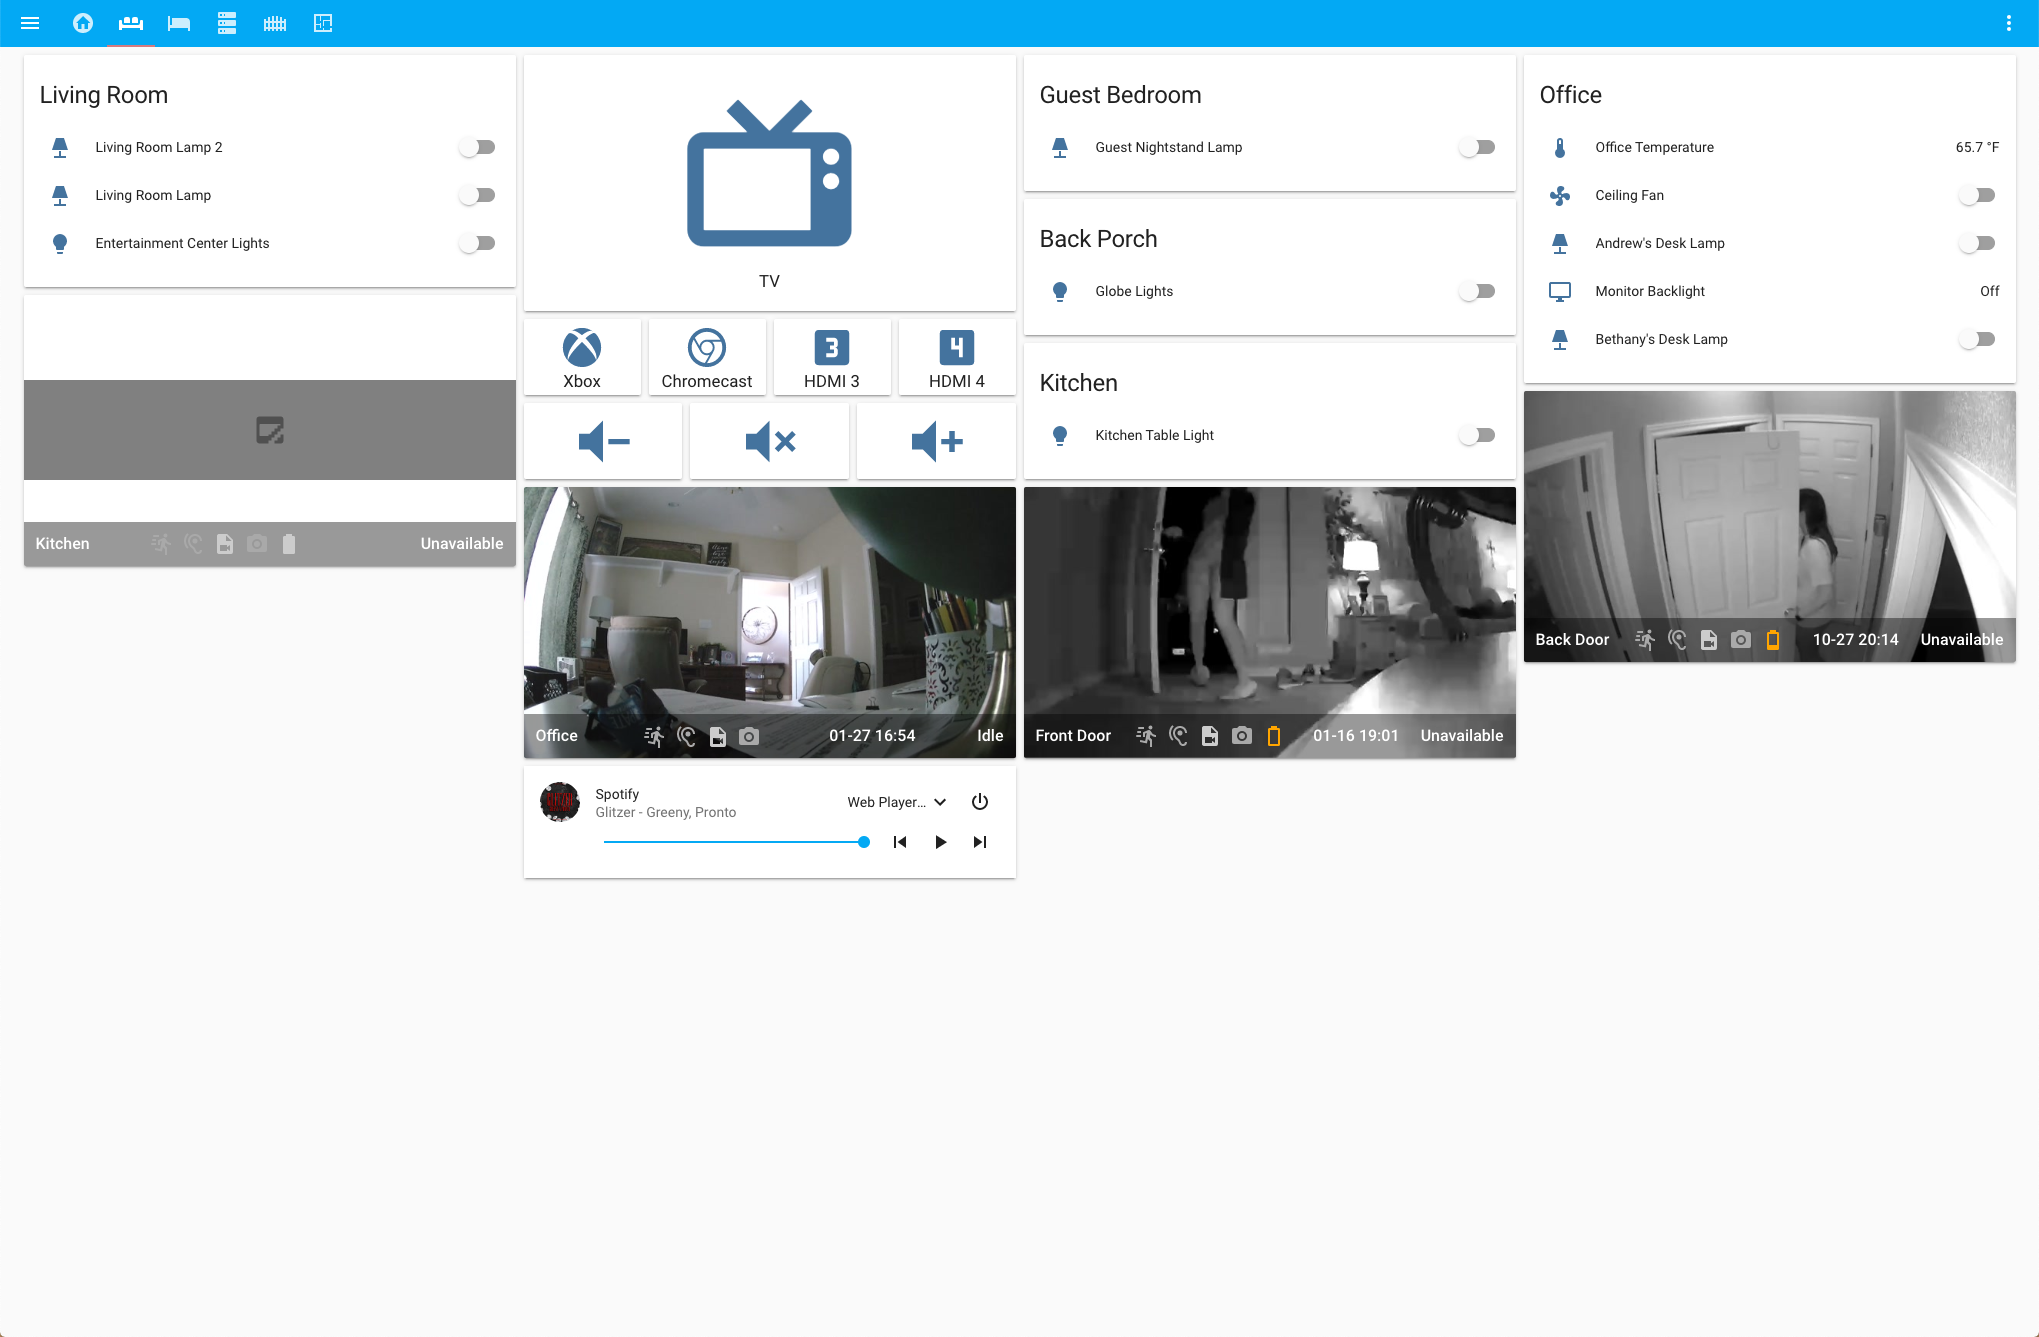
Task: Turn on Globe Lights switch
Action: [x=1477, y=291]
